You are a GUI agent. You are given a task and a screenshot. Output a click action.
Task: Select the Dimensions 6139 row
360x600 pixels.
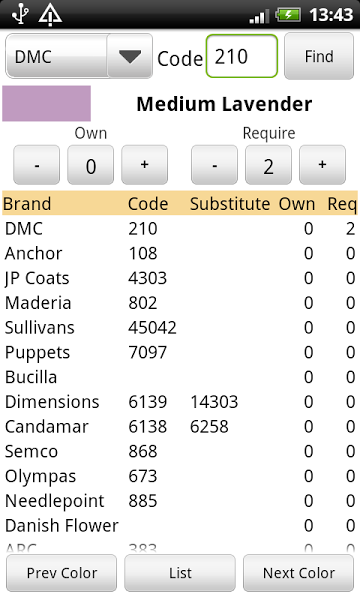(x=180, y=402)
